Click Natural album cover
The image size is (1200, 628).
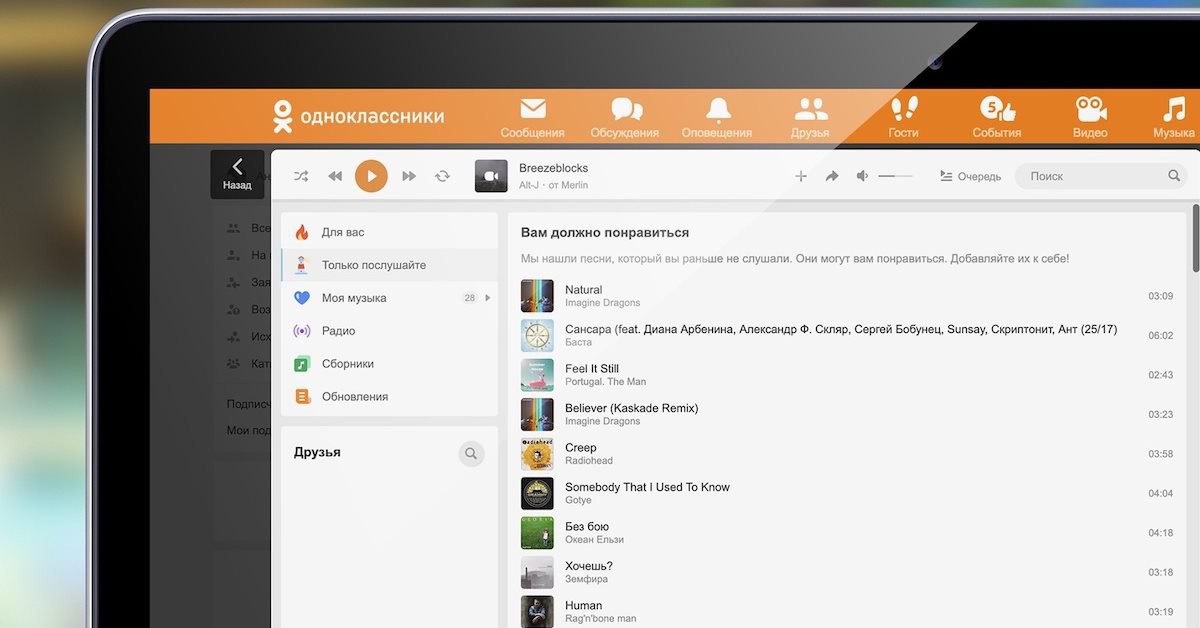click(x=537, y=296)
